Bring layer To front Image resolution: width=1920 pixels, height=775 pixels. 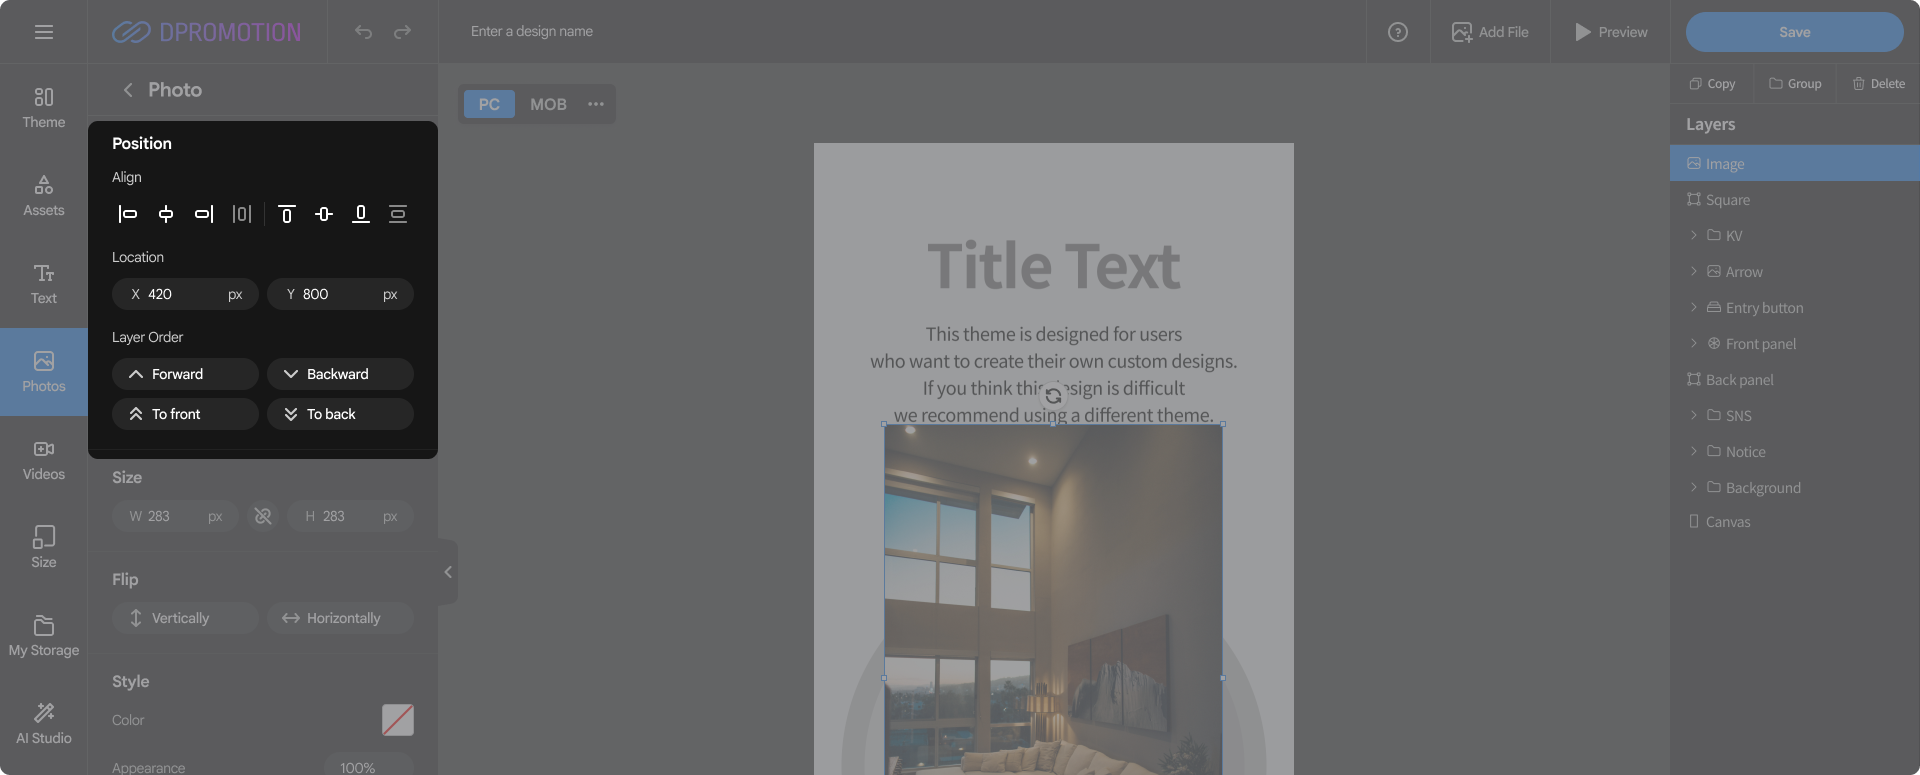pos(185,414)
